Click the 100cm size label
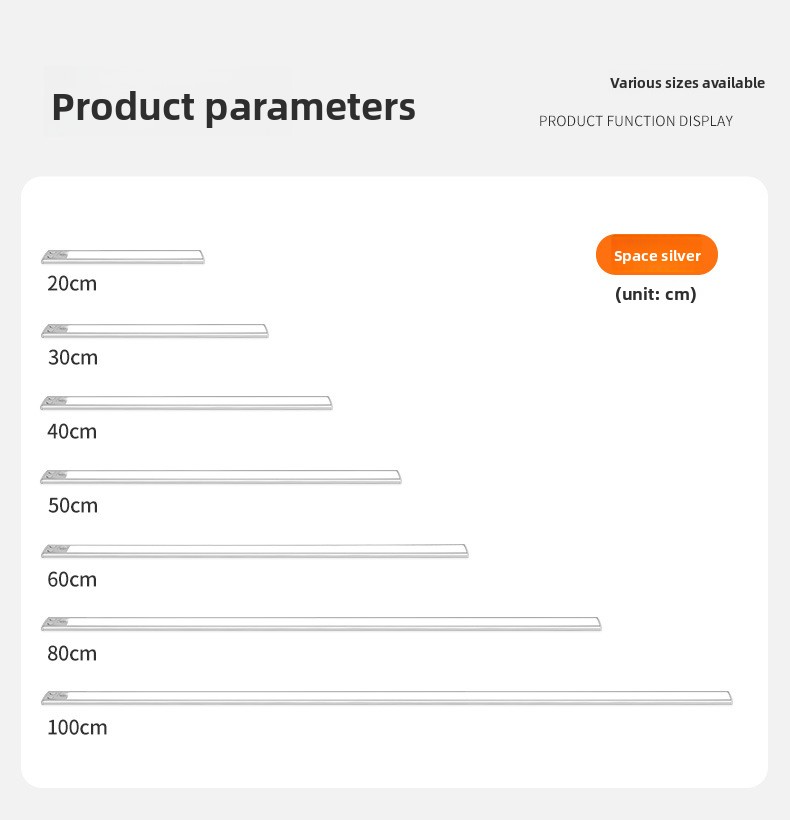The height and width of the screenshot is (820, 790). click(77, 727)
